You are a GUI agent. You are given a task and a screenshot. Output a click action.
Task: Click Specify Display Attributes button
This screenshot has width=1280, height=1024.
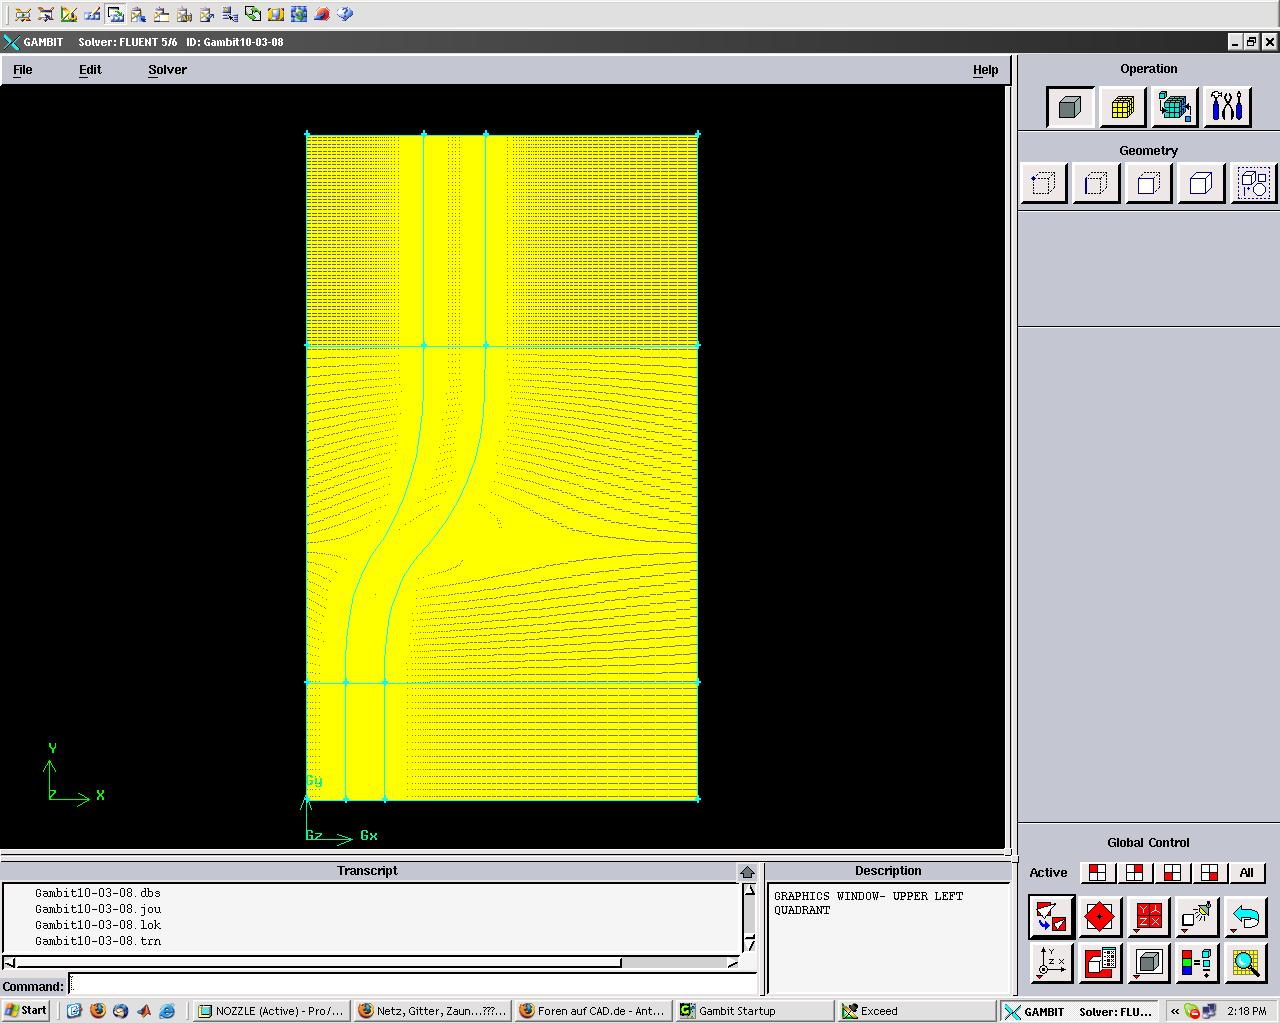coord(1100,963)
